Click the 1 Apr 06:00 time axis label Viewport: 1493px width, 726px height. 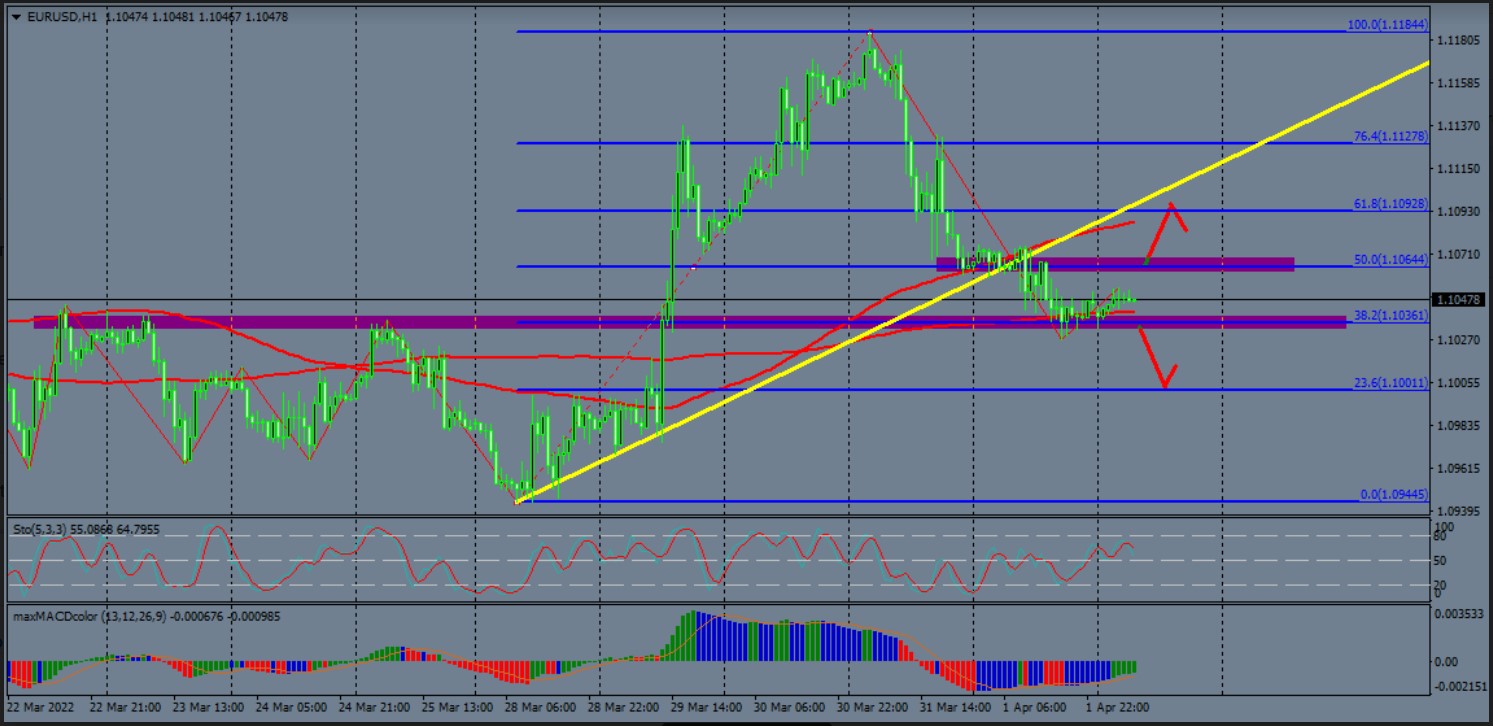[x=1037, y=707]
